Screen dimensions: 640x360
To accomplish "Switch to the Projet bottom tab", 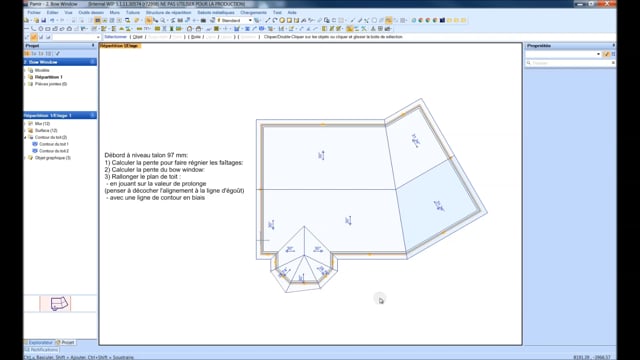I will (x=65, y=342).
